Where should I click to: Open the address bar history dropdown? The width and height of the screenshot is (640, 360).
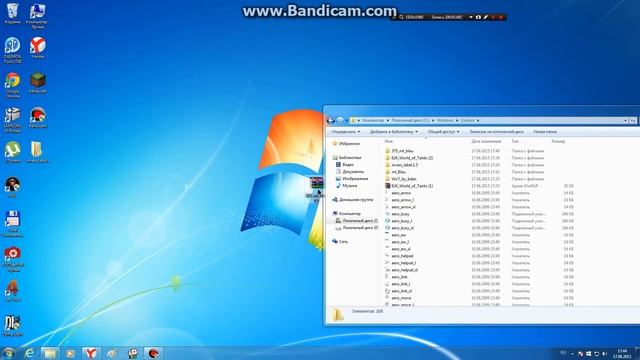pos(625,120)
